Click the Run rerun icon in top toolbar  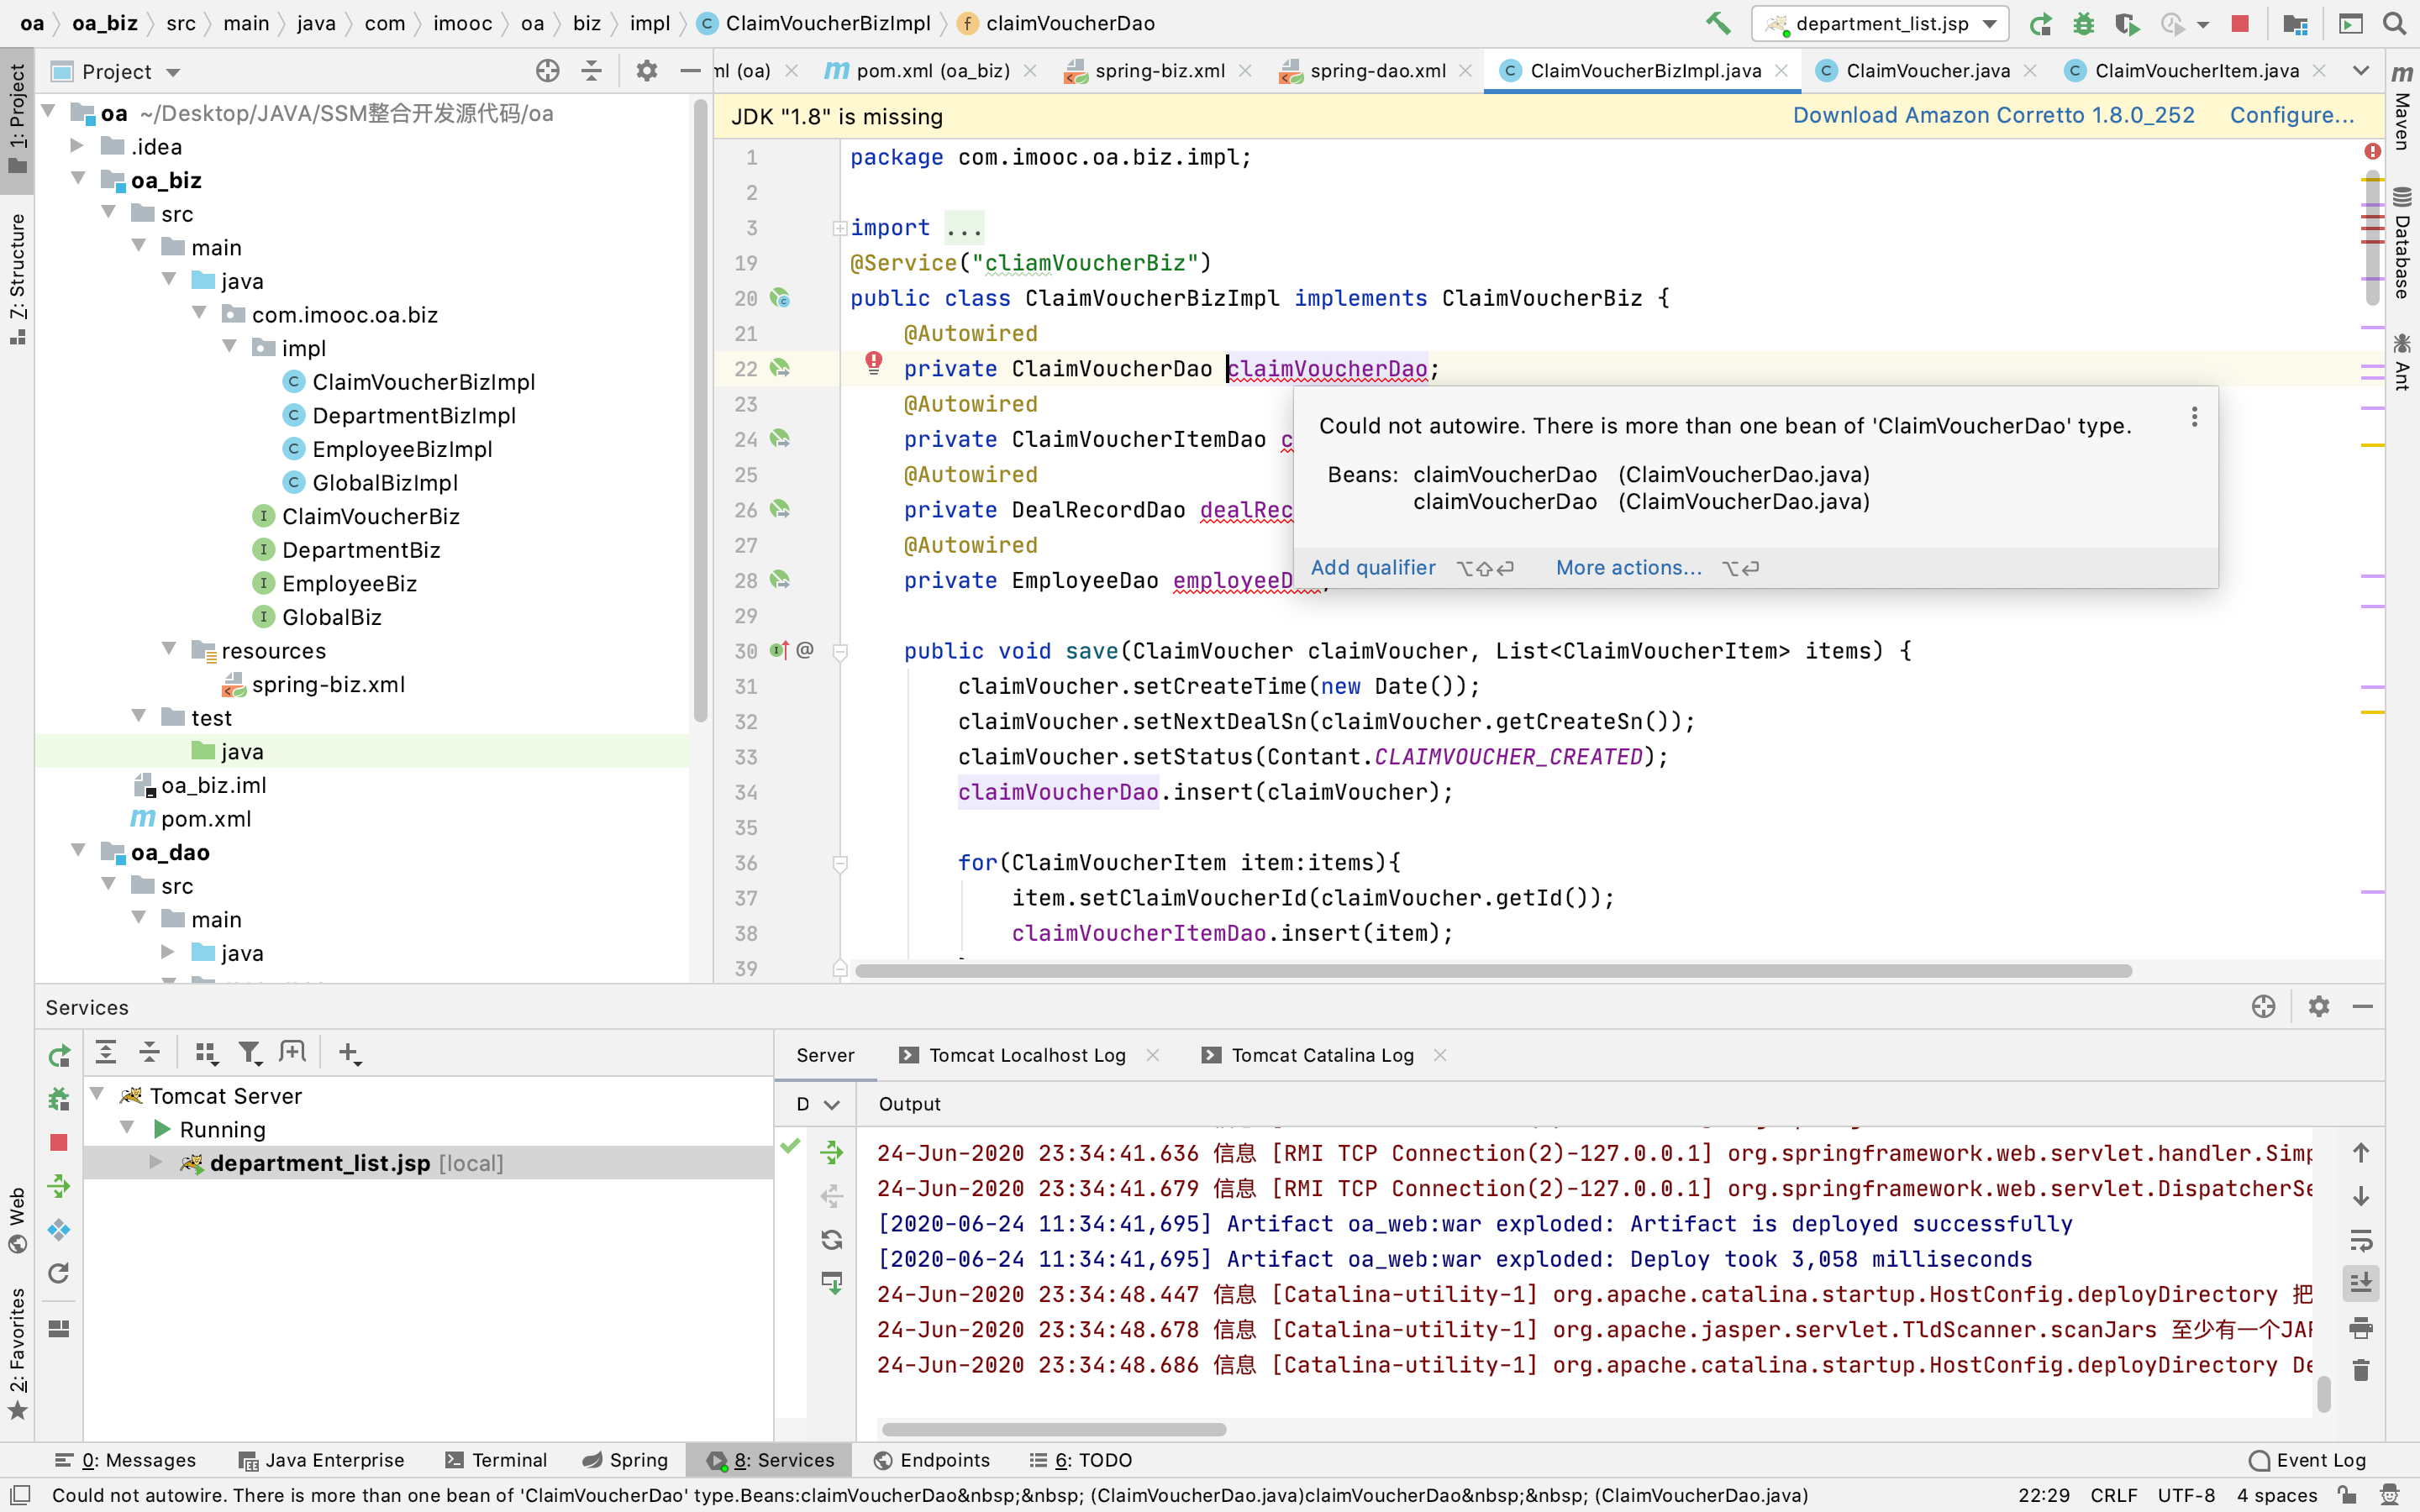point(2040,23)
